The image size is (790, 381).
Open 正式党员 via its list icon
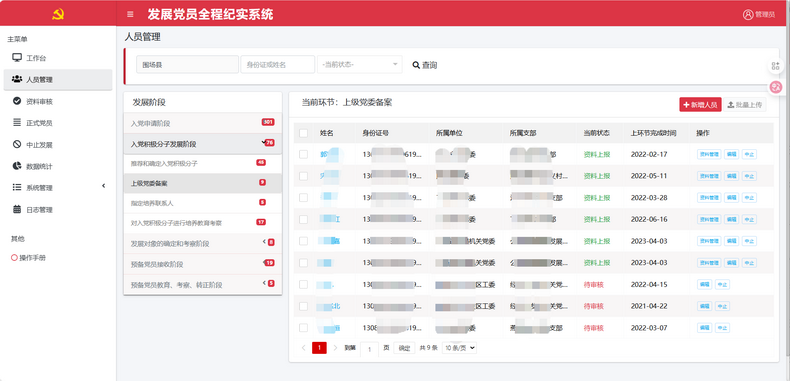click(x=17, y=122)
